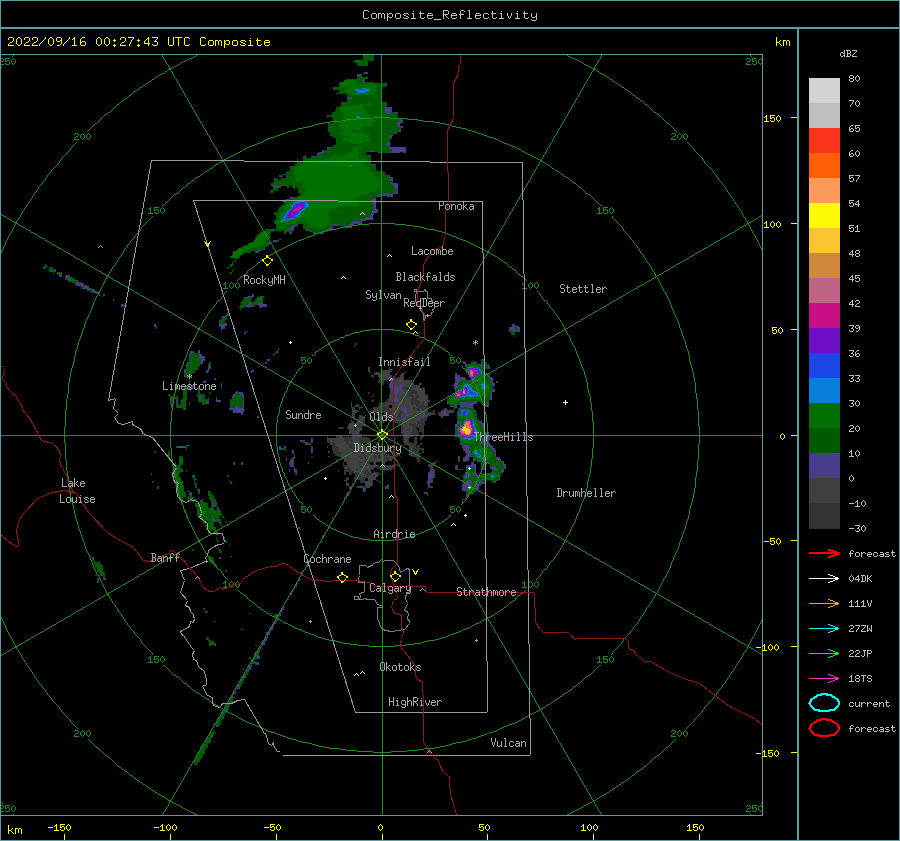Select the Lake Louise label

click(x=77, y=491)
